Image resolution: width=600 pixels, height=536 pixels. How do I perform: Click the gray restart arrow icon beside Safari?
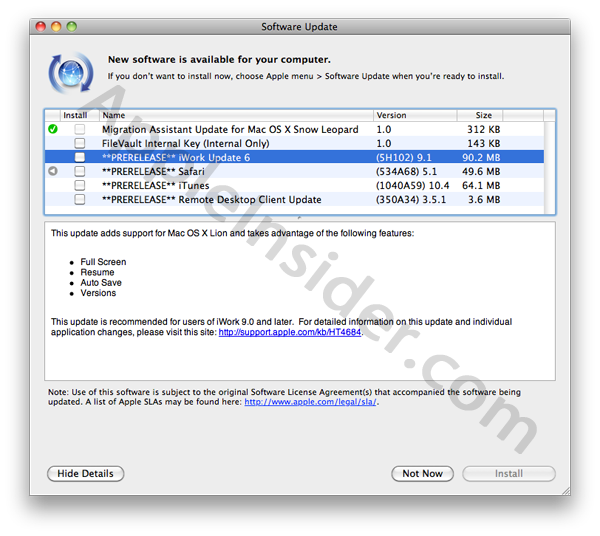click(53, 171)
